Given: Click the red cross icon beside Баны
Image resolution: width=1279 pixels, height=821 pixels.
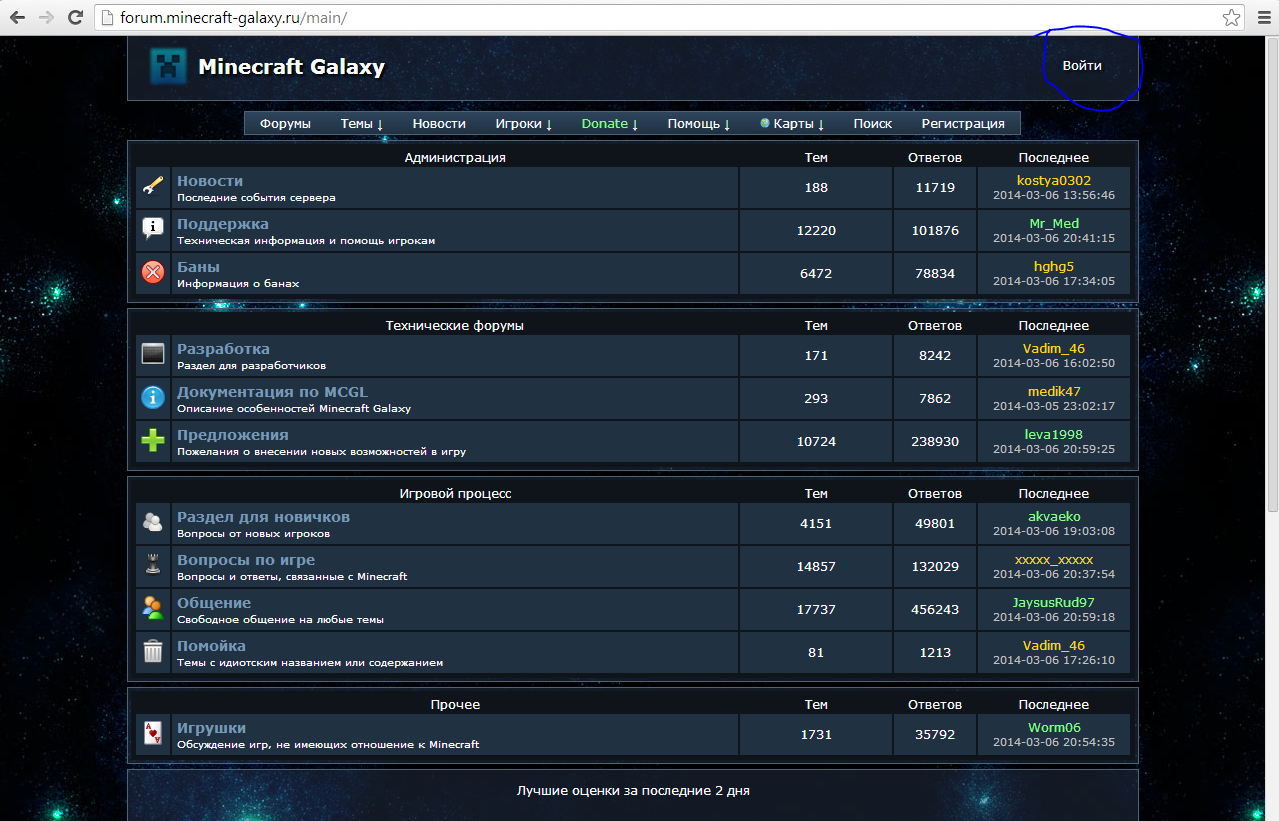Looking at the screenshot, I should [x=153, y=272].
